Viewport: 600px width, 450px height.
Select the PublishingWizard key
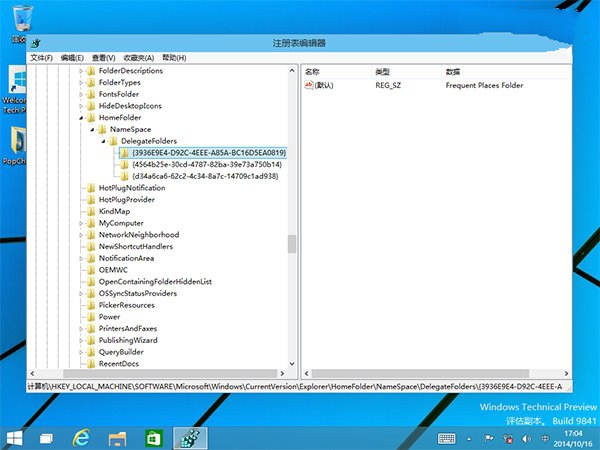click(128, 340)
